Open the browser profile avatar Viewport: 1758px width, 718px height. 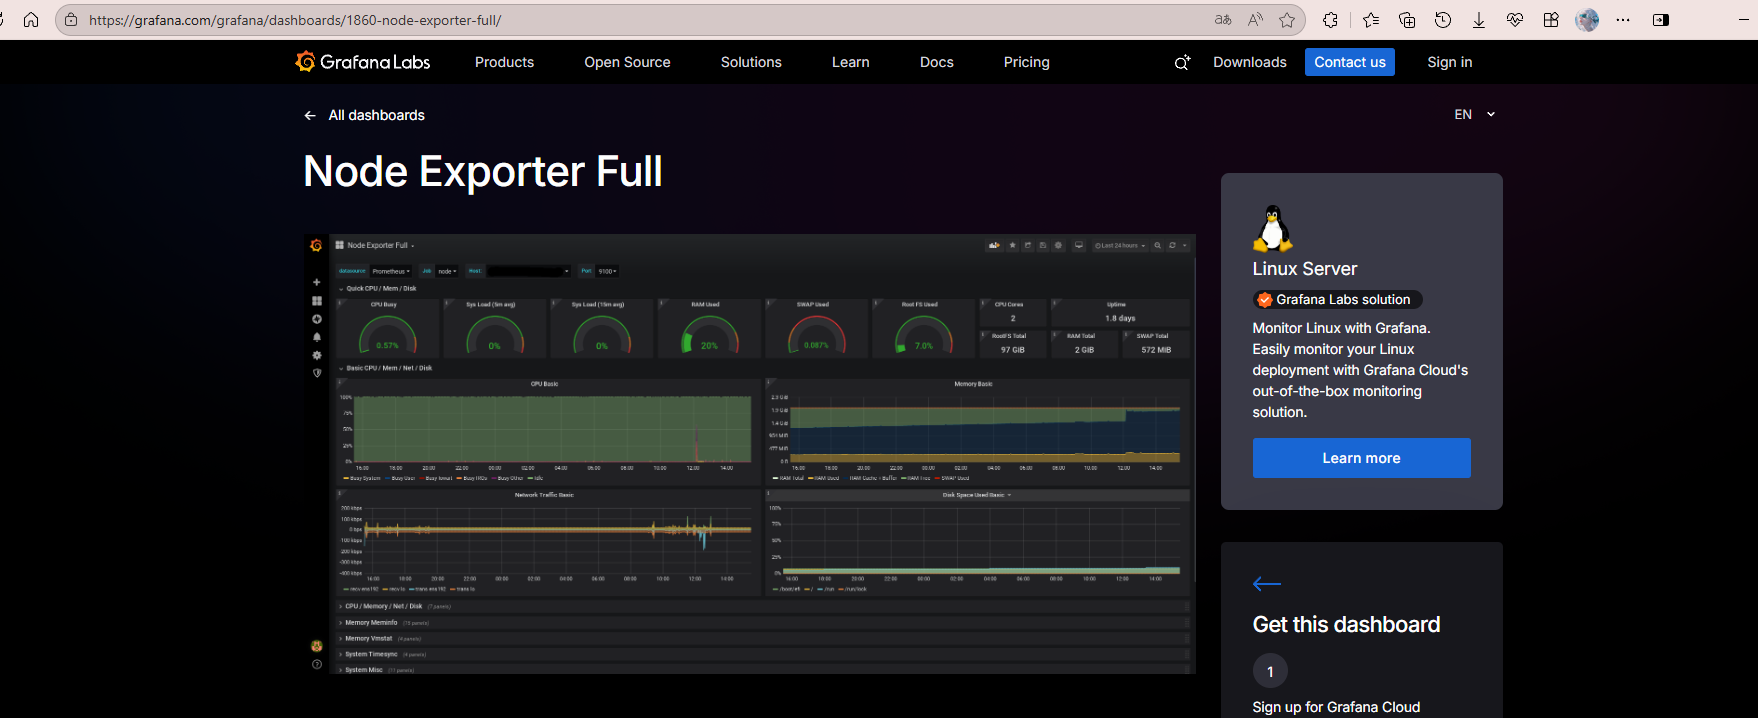tap(1587, 20)
